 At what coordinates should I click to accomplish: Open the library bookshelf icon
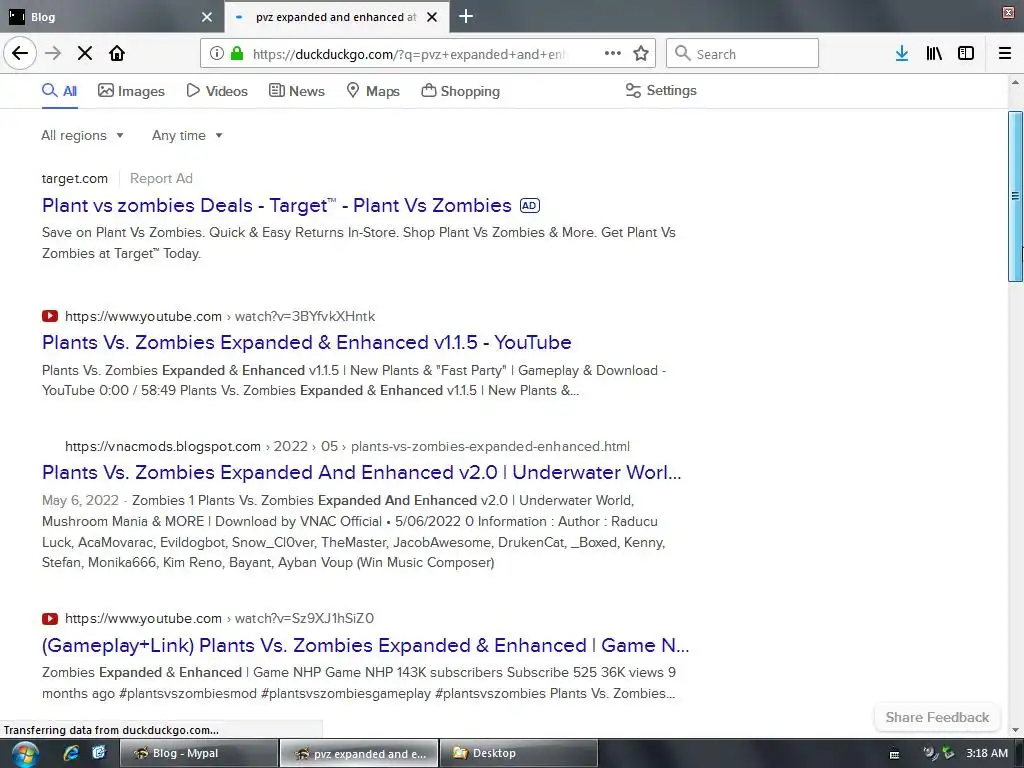point(934,54)
